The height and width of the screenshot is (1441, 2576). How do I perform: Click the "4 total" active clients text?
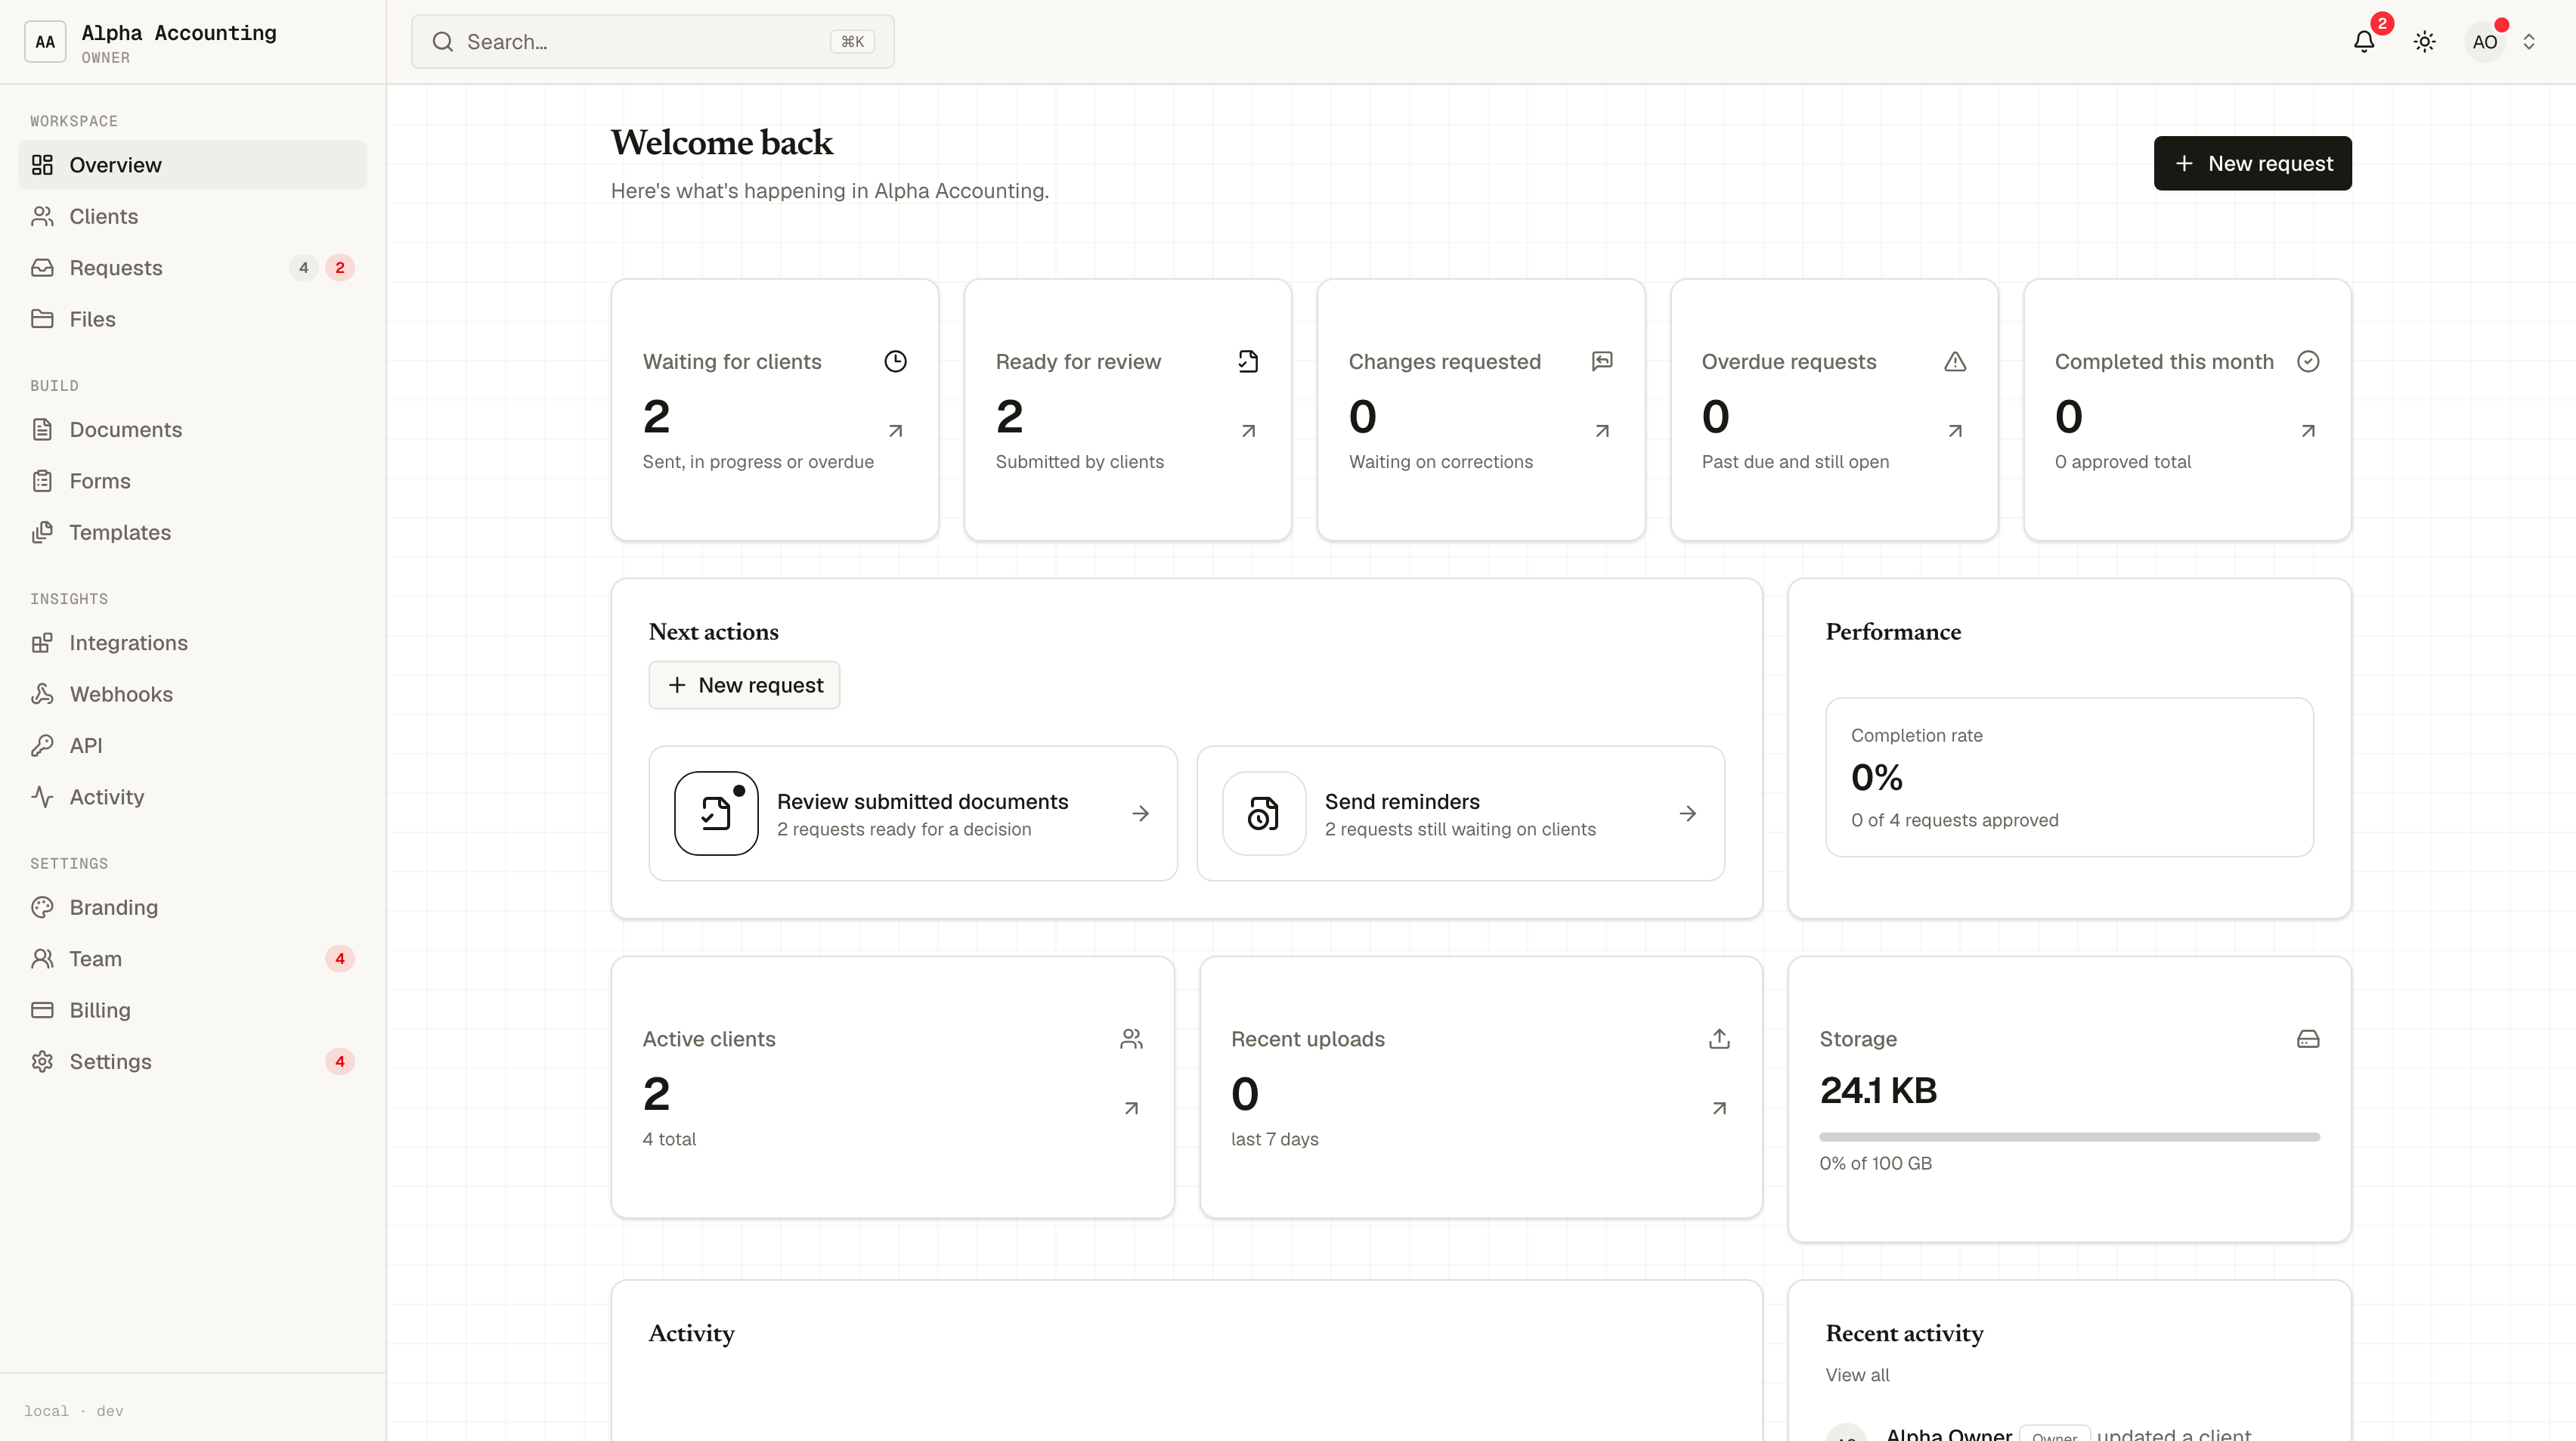pyautogui.click(x=669, y=1139)
